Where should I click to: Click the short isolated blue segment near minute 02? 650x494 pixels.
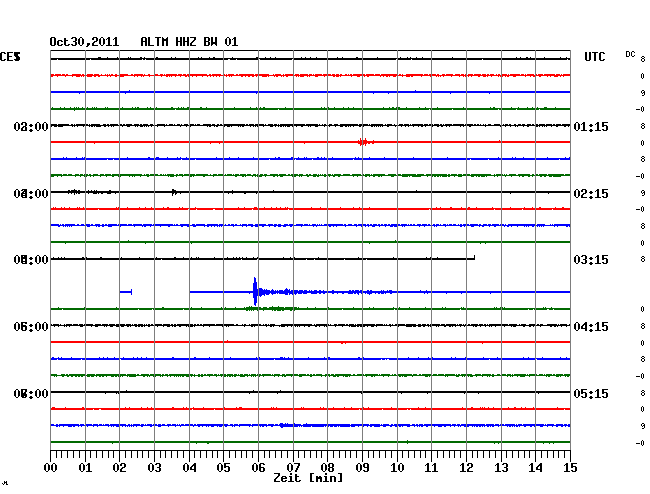tap(126, 292)
